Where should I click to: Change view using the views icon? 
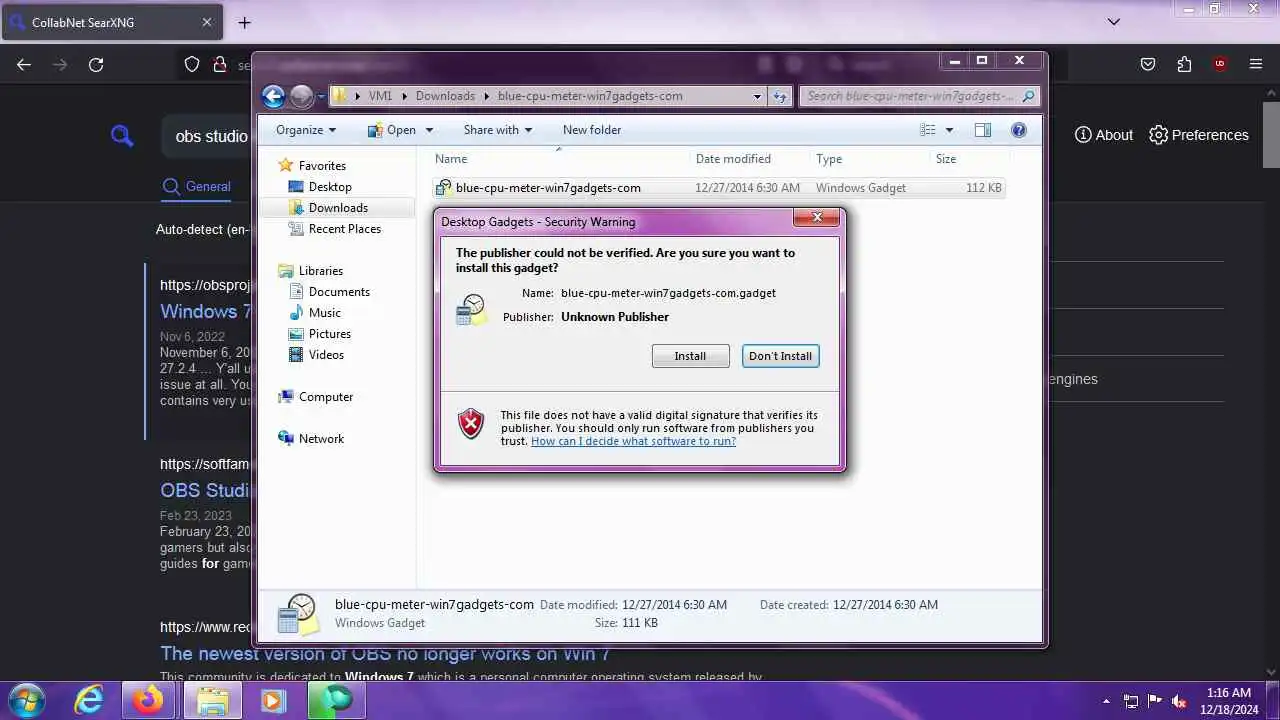pyautogui.click(x=928, y=130)
